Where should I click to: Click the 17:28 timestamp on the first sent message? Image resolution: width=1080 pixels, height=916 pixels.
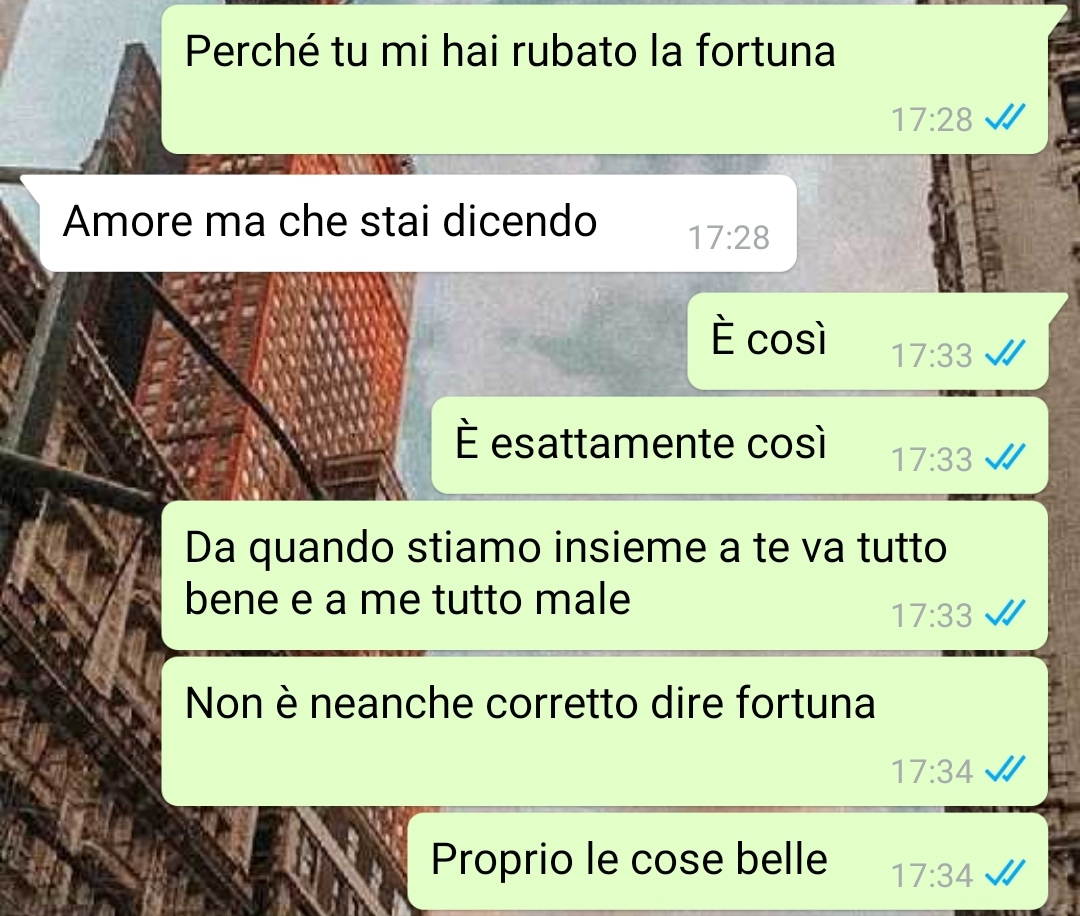[x=931, y=119]
